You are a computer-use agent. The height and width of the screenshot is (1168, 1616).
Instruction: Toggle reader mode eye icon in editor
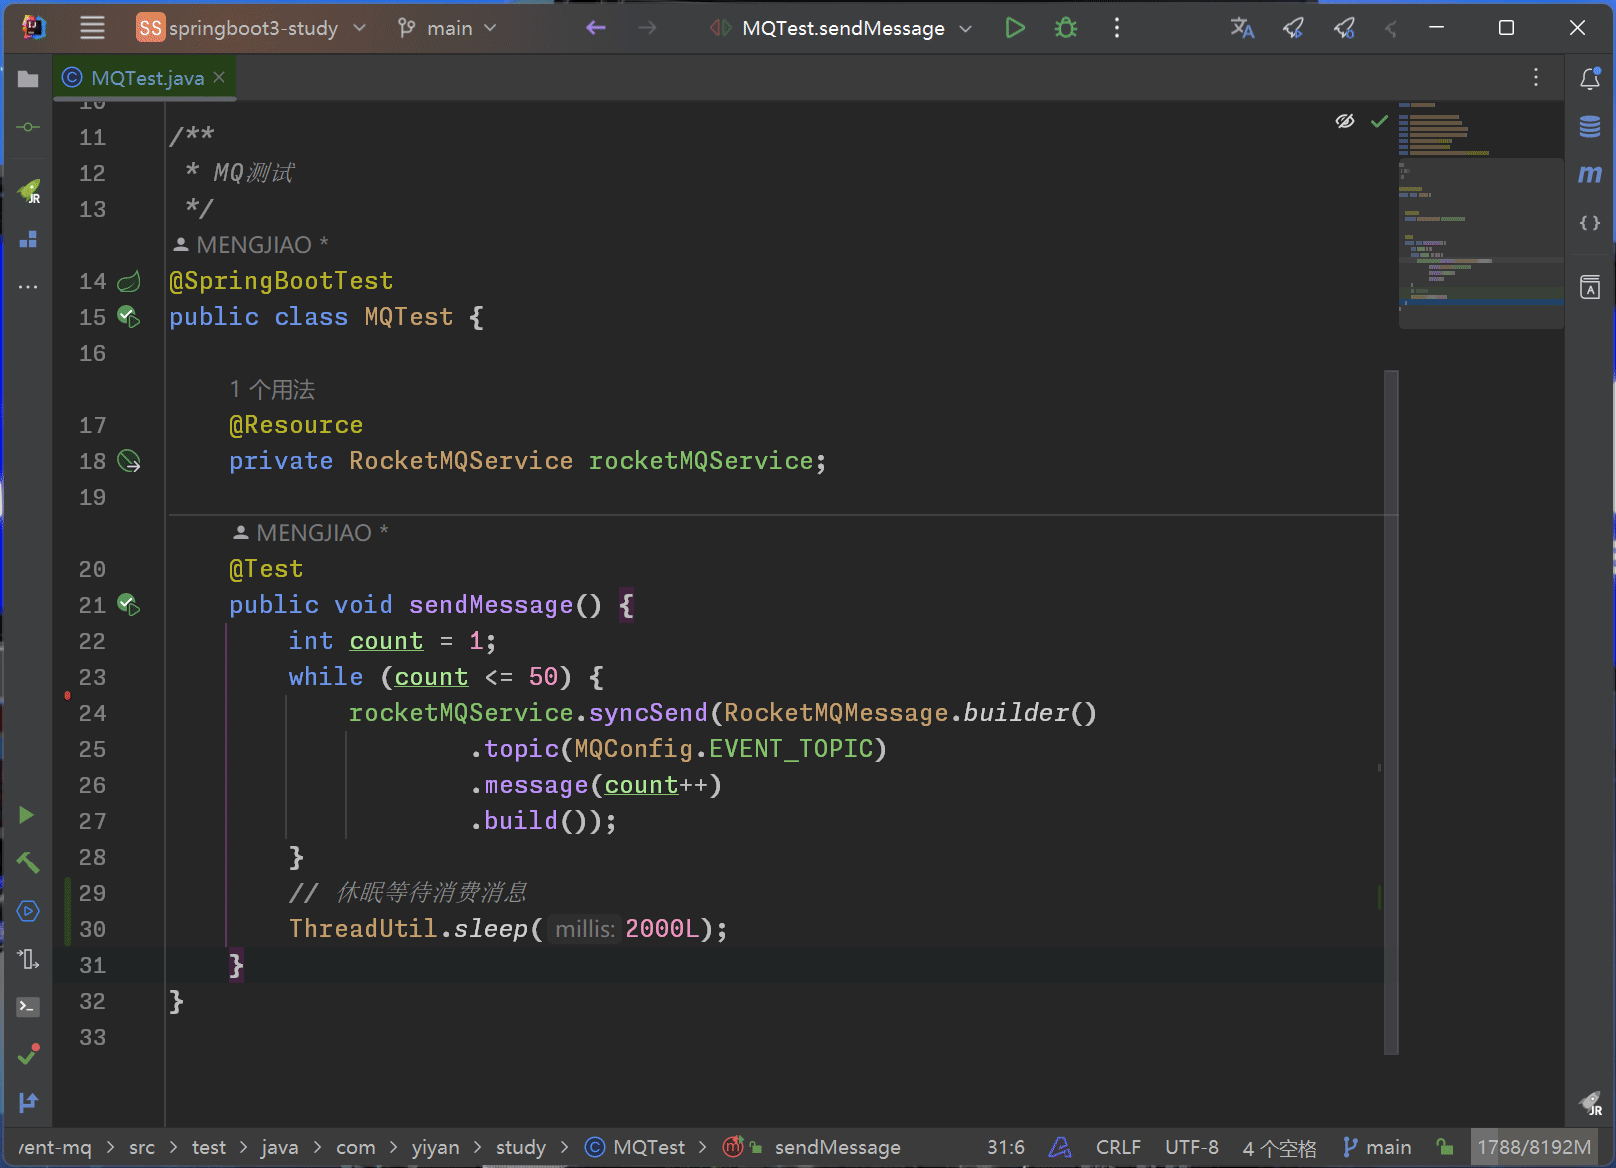tap(1345, 121)
